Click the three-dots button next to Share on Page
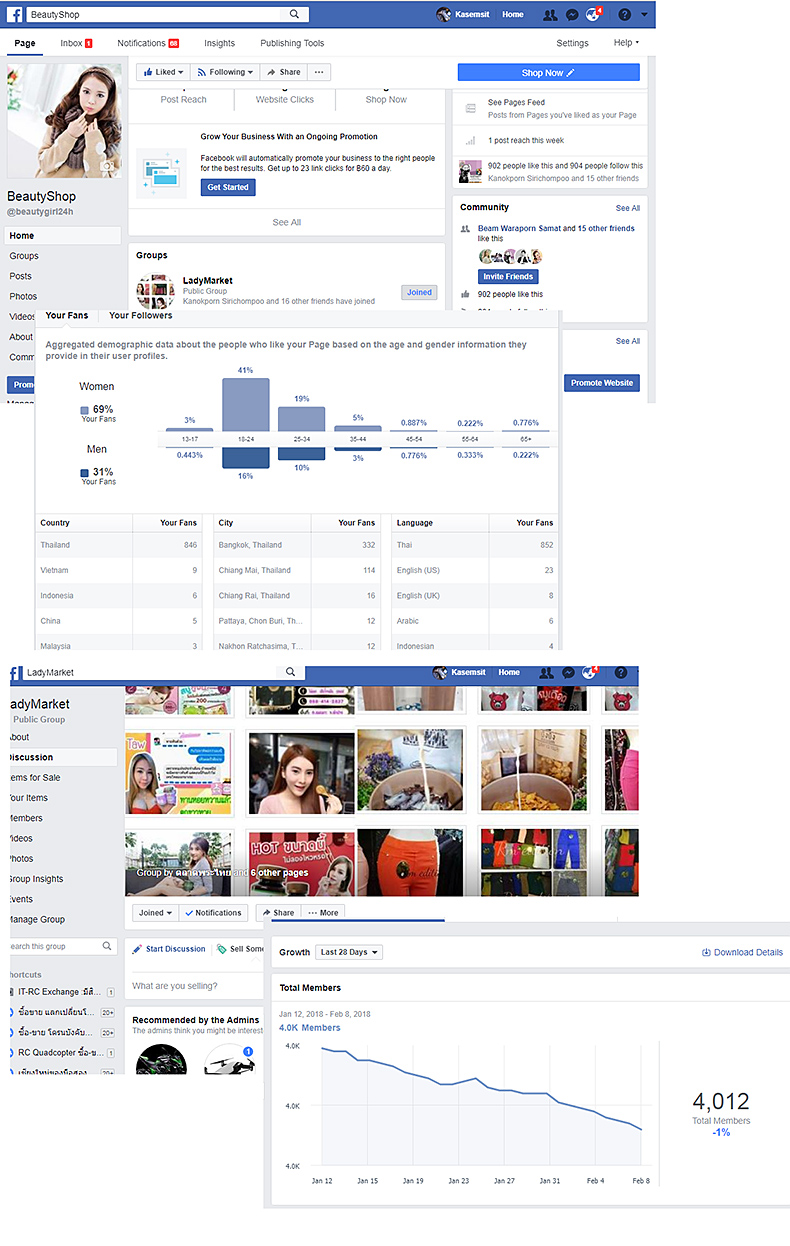Viewport: 790px width, 1246px height. click(319, 72)
